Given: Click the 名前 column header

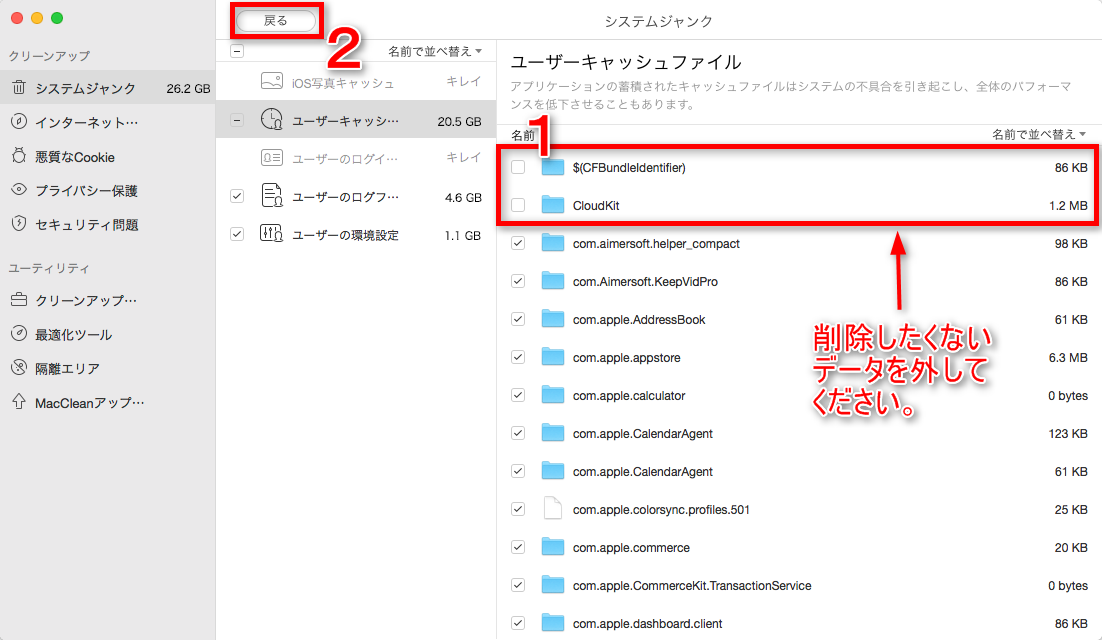Looking at the screenshot, I should click(x=523, y=135).
